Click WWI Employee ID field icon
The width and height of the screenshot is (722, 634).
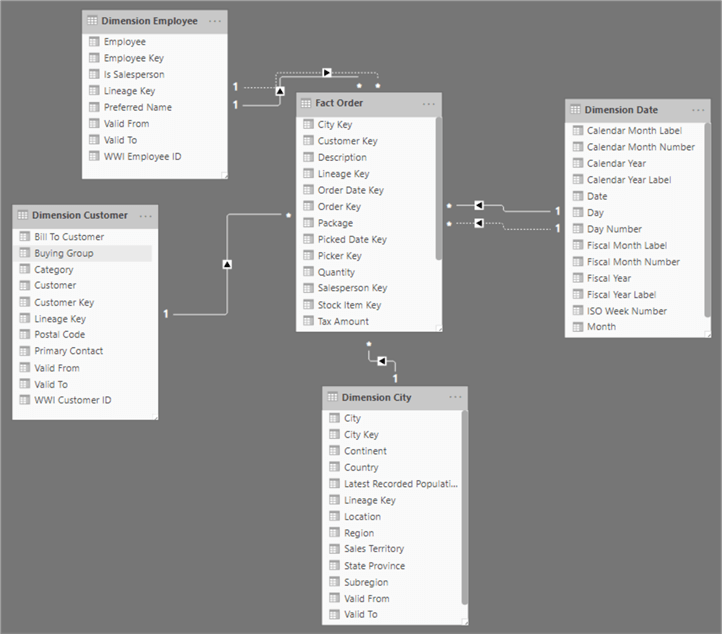94,156
